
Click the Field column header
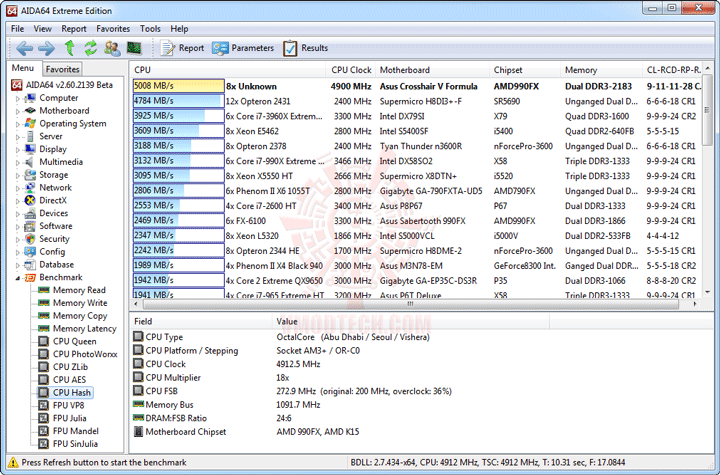click(x=202, y=321)
